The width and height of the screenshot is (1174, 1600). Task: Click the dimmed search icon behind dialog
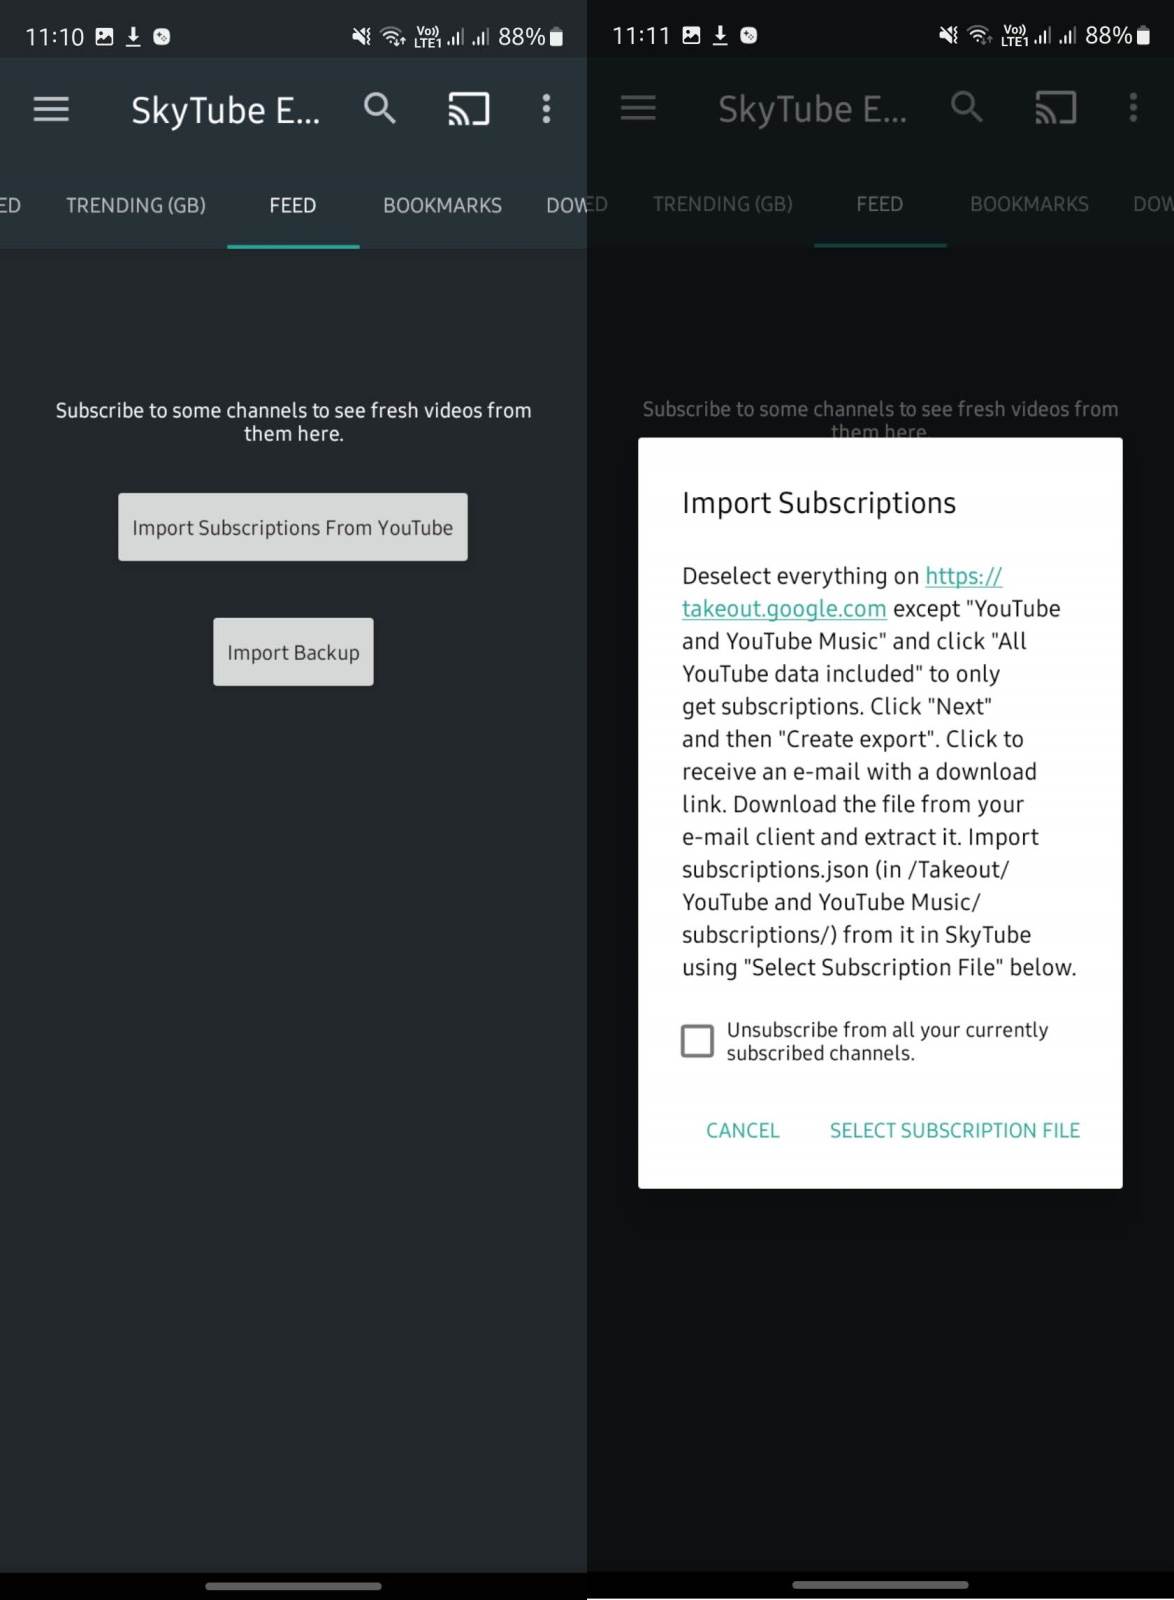[x=966, y=107]
